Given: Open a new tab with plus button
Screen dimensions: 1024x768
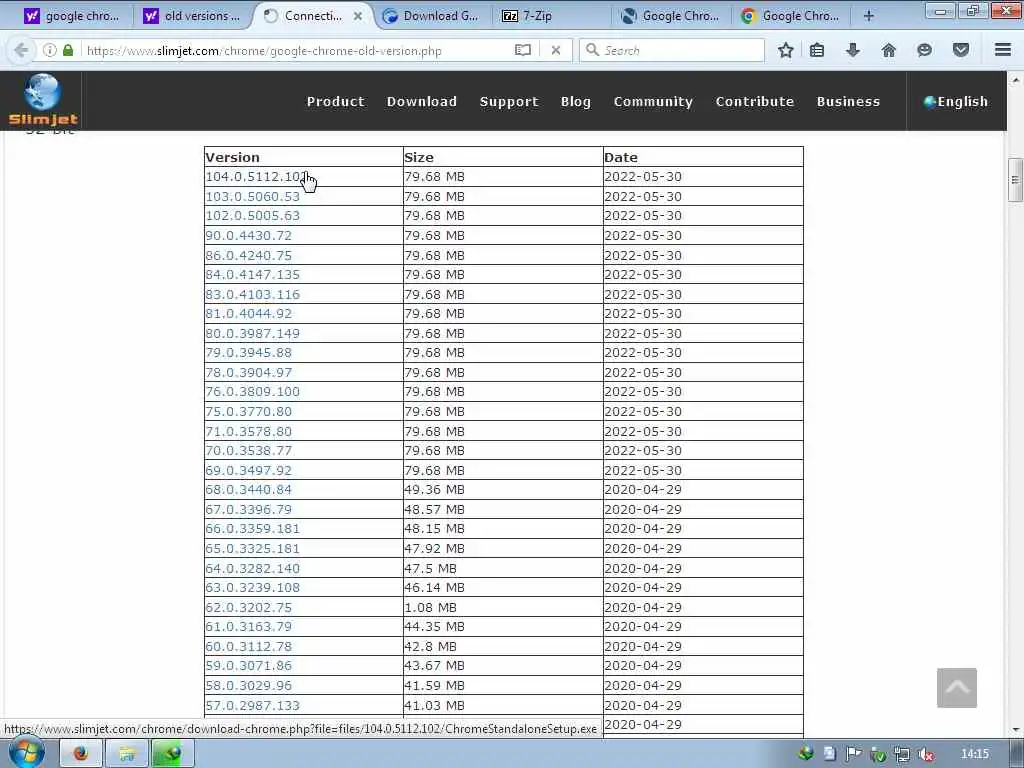Looking at the screenshot, I should coord(869,16).
